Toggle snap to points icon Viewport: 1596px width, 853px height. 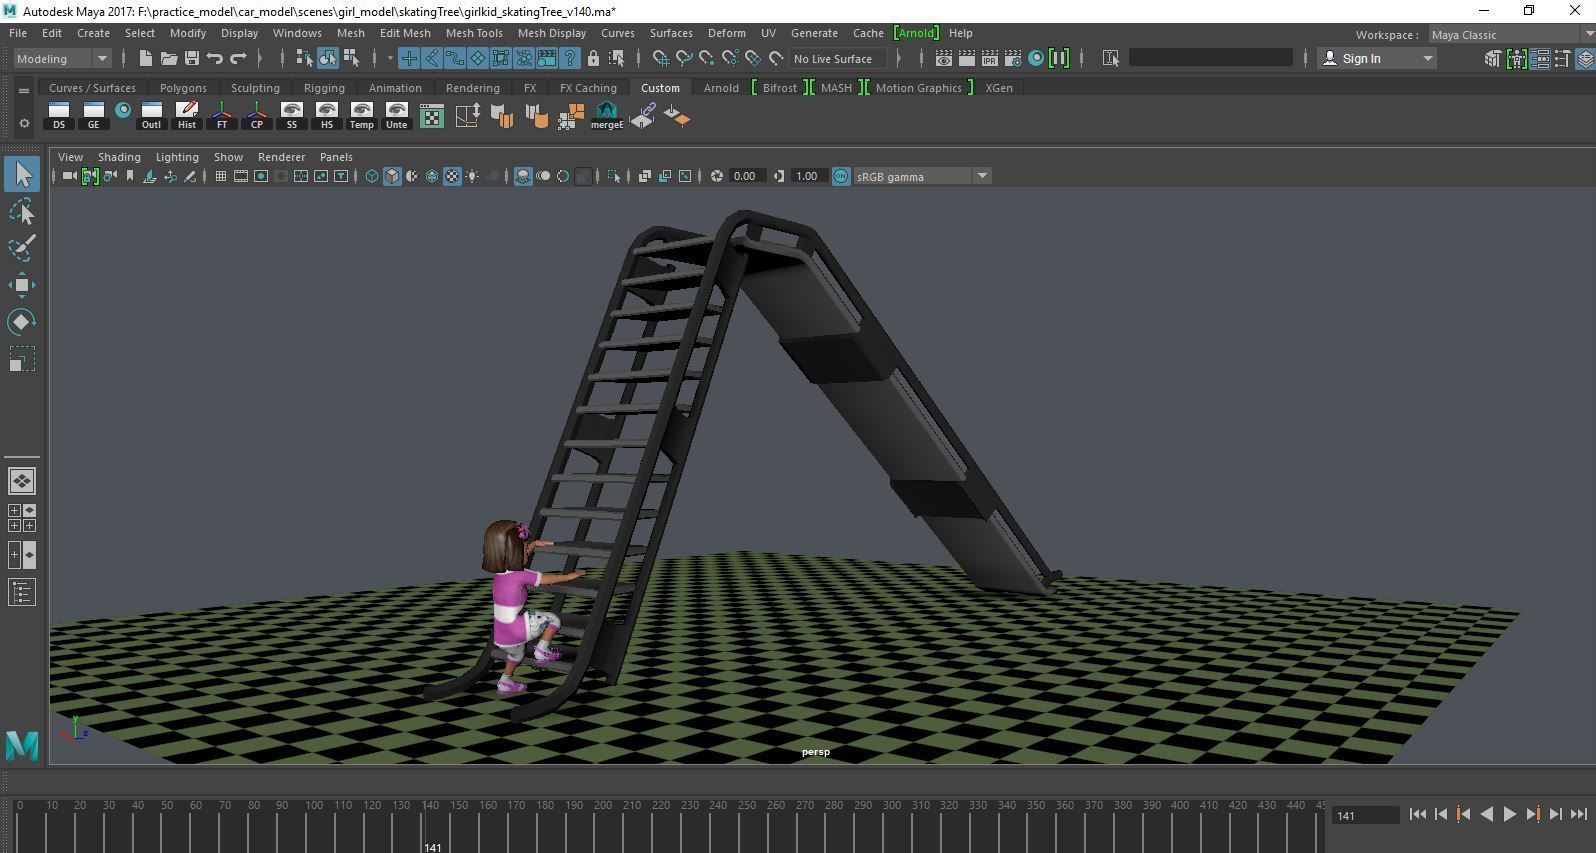[708, 58]
